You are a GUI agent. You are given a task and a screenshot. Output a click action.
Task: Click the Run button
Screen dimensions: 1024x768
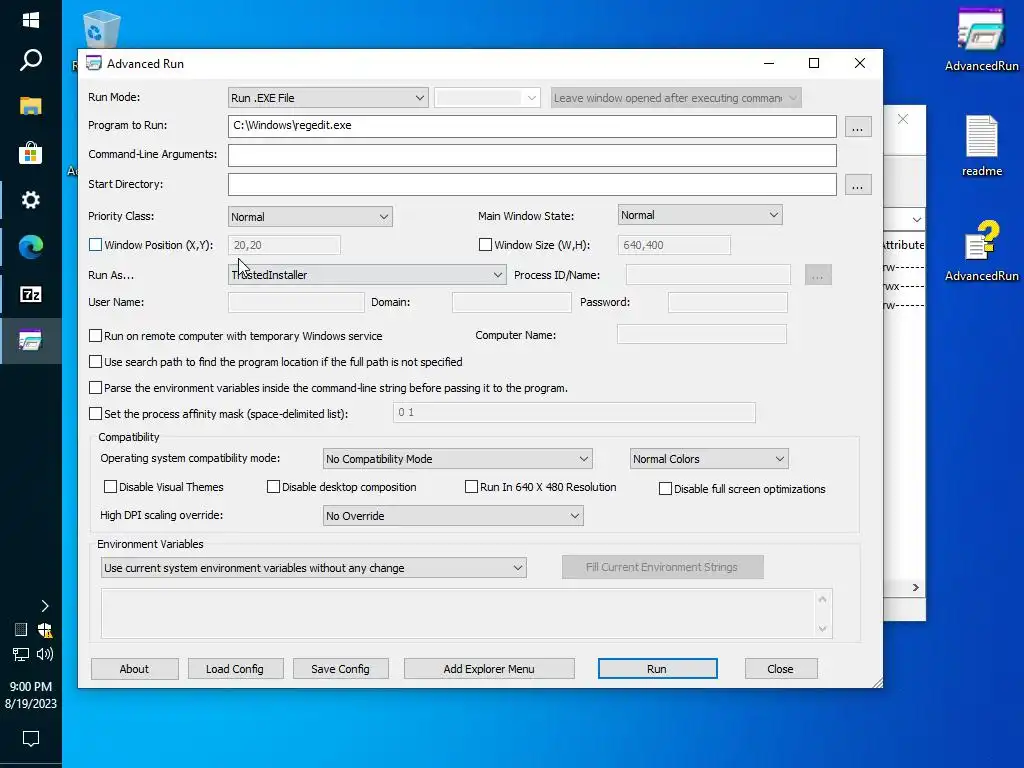click(x=657, y=669)
